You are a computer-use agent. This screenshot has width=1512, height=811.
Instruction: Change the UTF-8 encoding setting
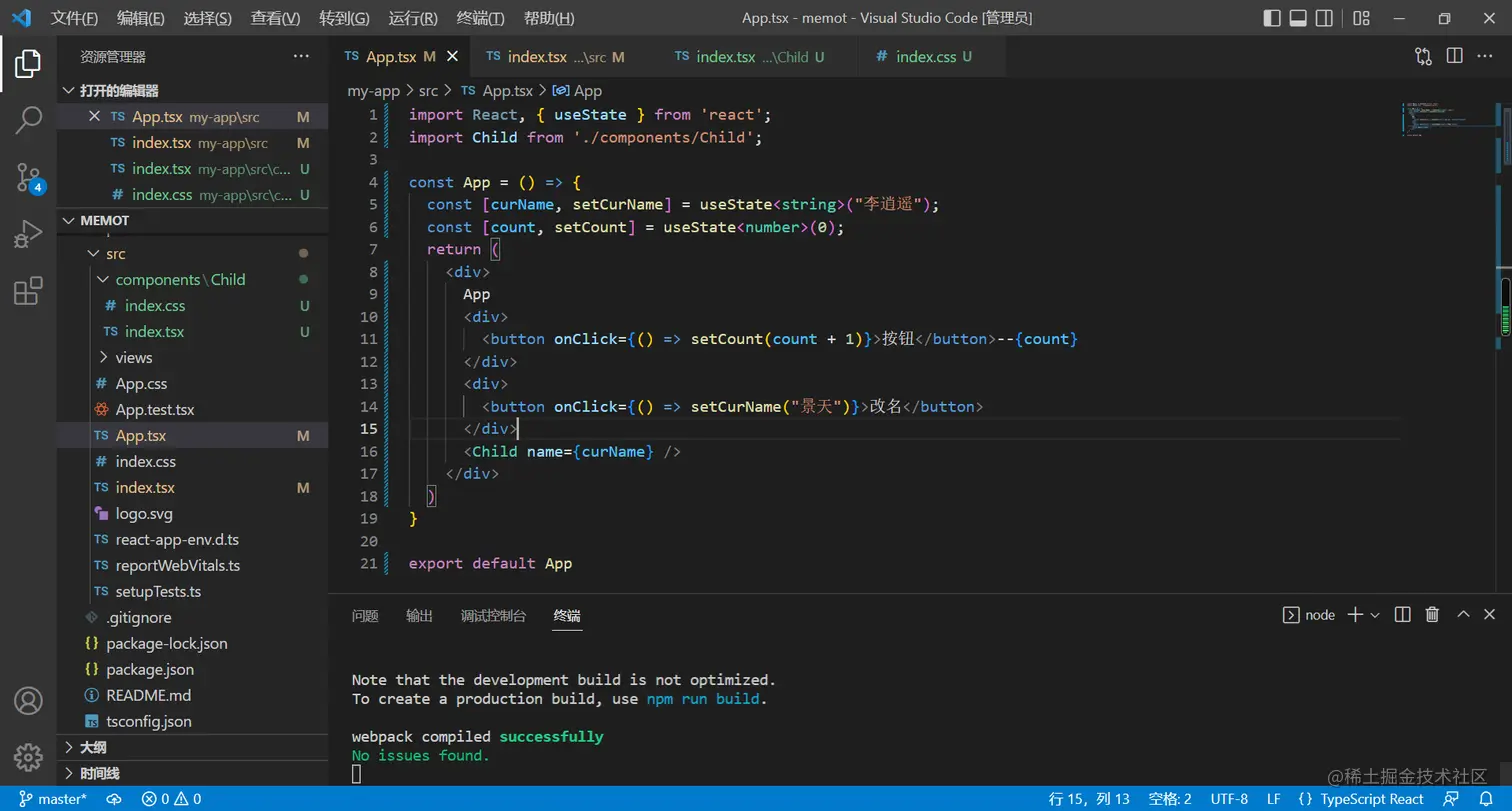pyautogui.click(x=1229, y=799)
